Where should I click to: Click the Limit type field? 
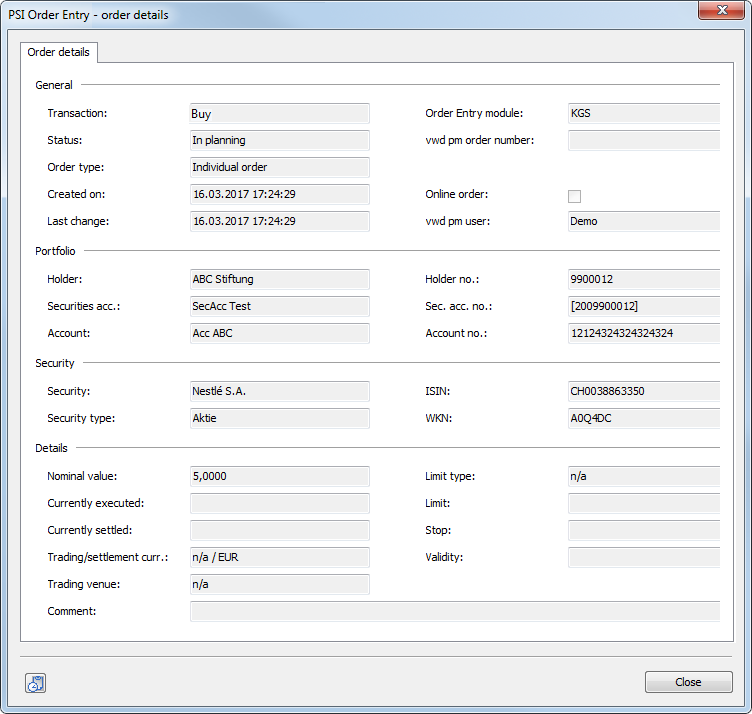[643, 477]
